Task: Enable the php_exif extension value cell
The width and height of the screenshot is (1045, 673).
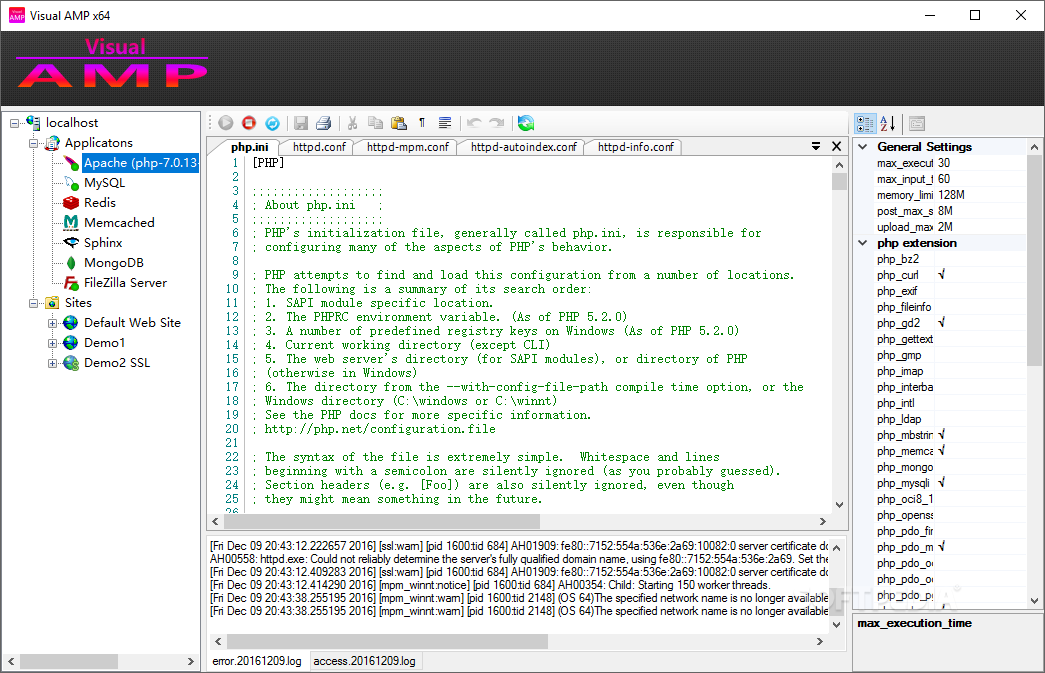Action: [980, 291]
